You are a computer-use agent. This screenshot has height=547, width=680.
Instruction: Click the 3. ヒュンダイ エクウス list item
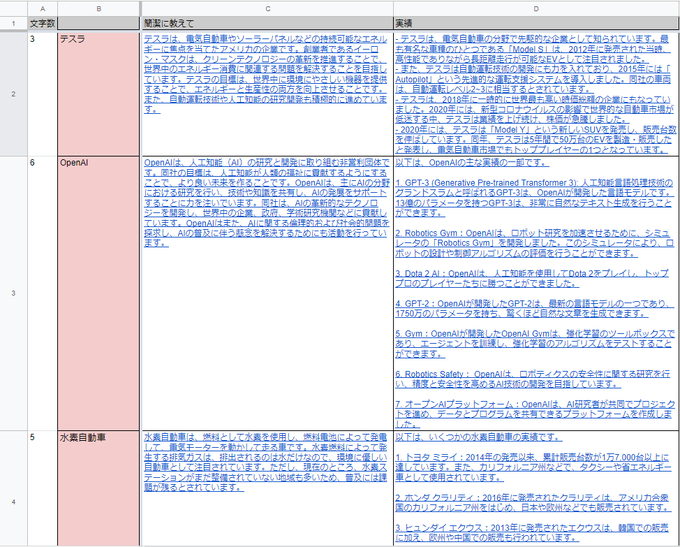[532, 533]
